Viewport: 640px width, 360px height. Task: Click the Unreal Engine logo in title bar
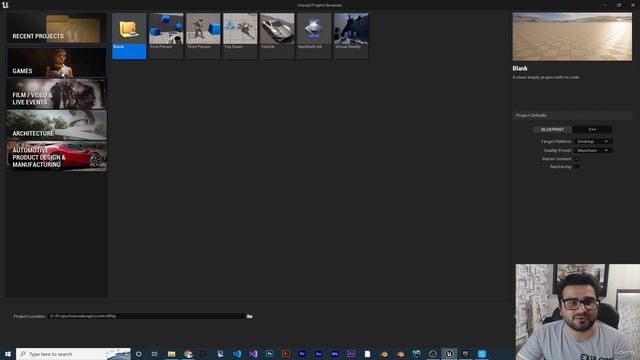click(x=5, y=5)
